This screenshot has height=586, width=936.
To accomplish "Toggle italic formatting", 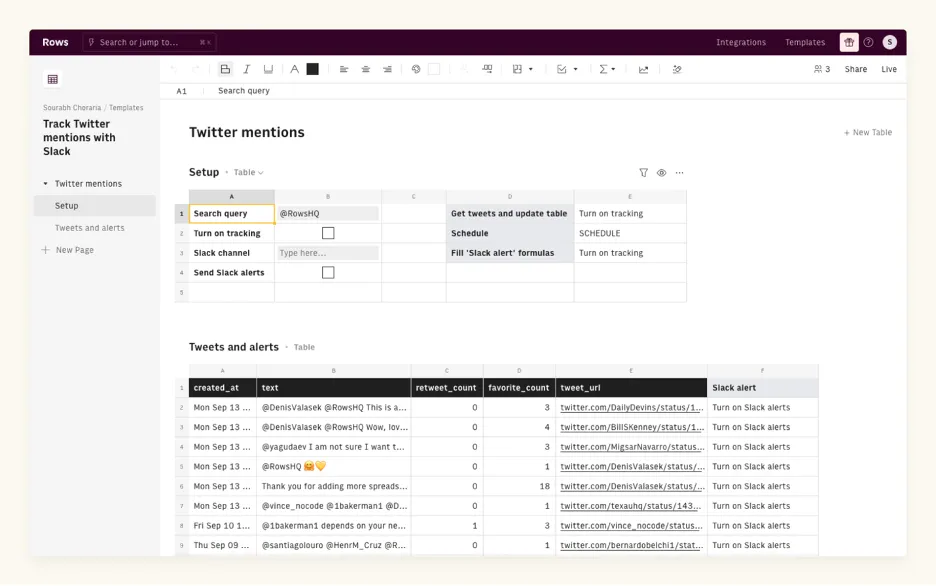I will pos(247,69).
